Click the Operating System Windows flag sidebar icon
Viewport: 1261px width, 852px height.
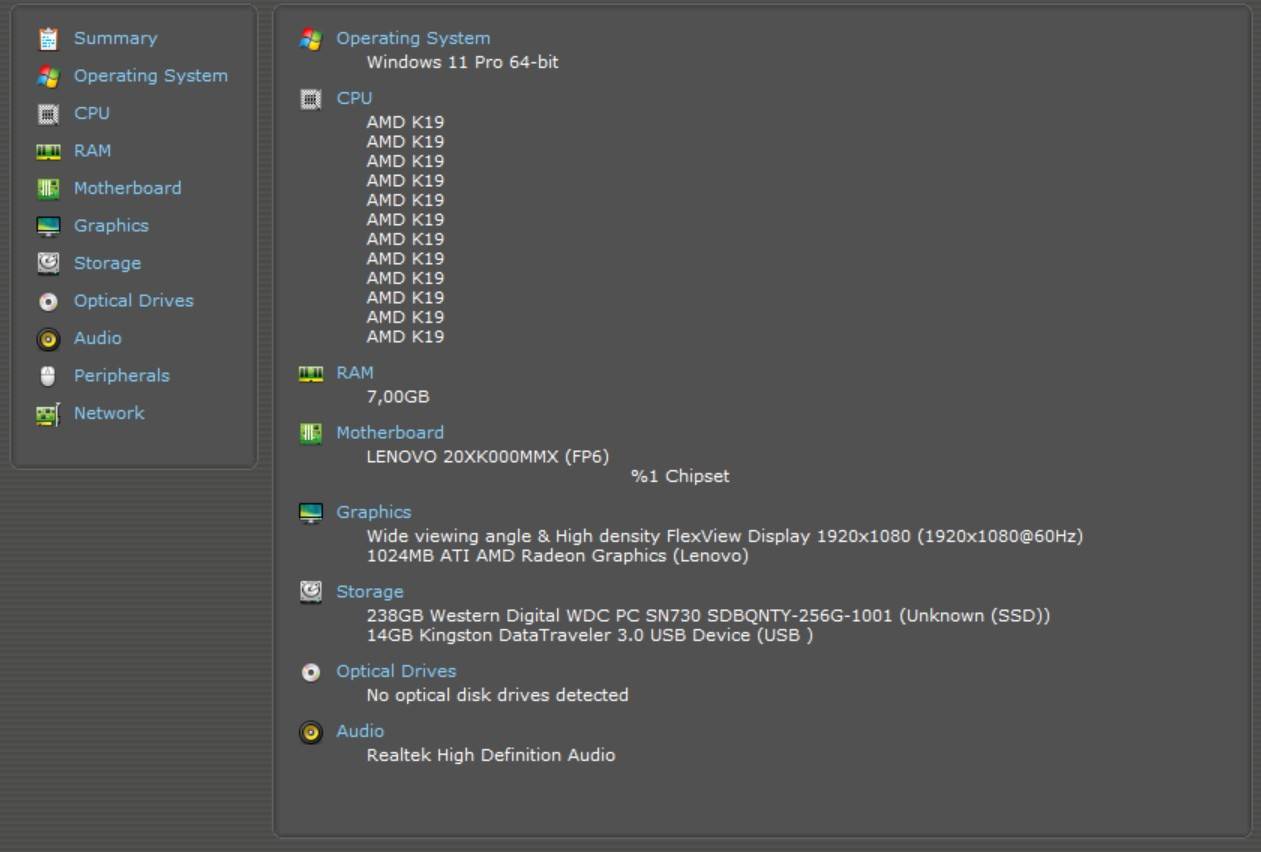click(48, 76)
